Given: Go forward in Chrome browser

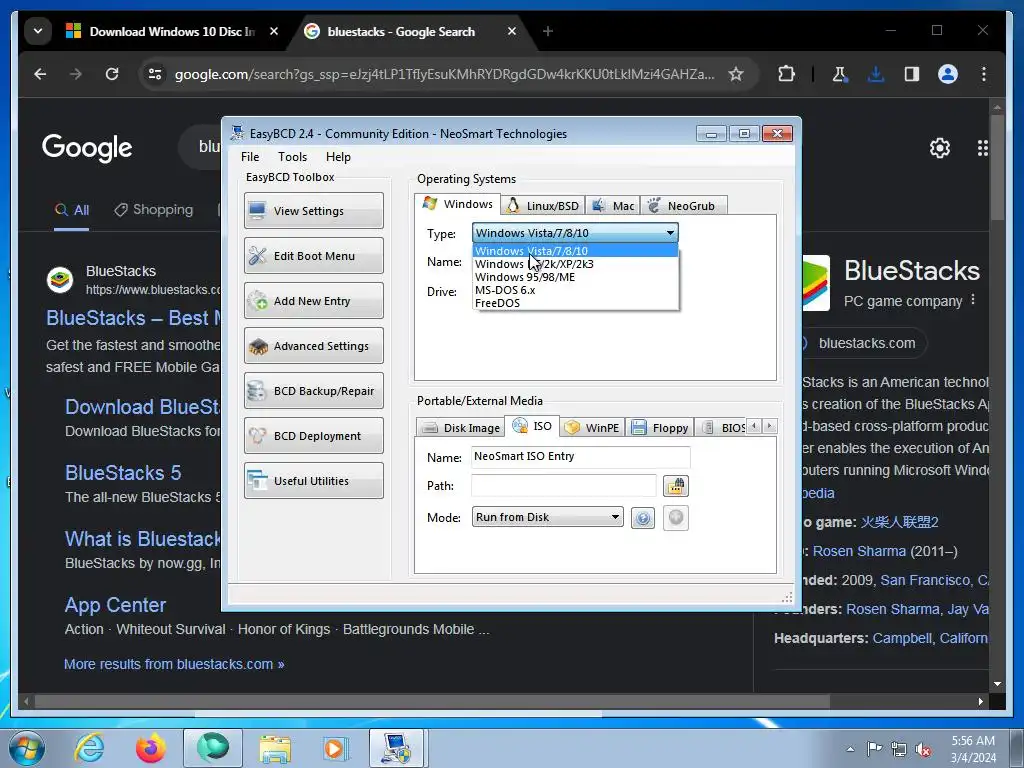Looking at the screenshot, I should tap(76, 74).
